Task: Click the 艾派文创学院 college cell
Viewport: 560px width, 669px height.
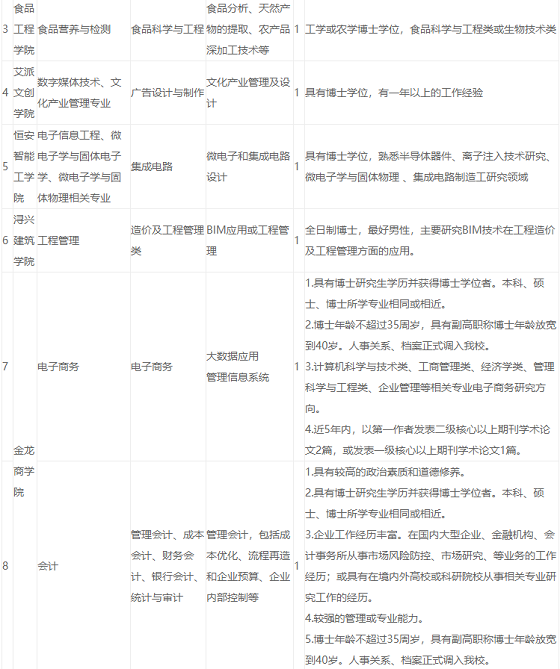Action: point(24,93)
